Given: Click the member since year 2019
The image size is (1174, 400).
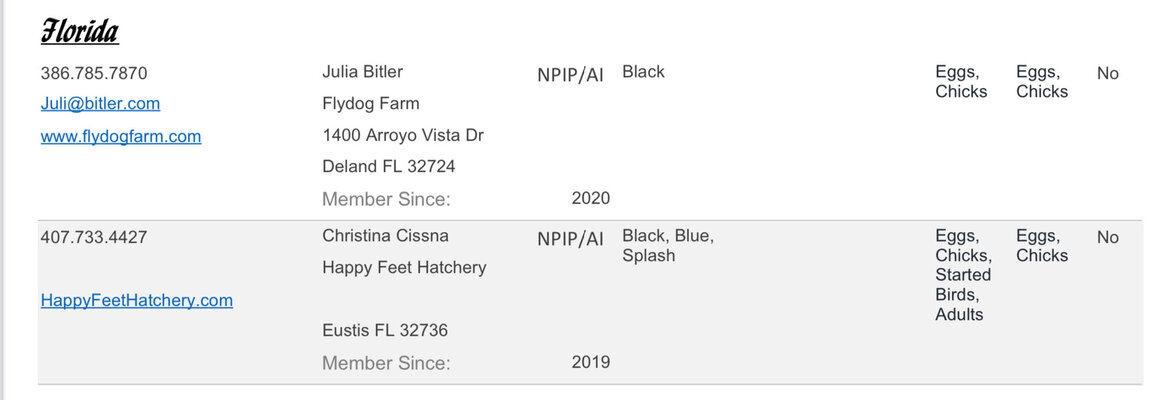Looking at the screenshot, I should 591,363.
